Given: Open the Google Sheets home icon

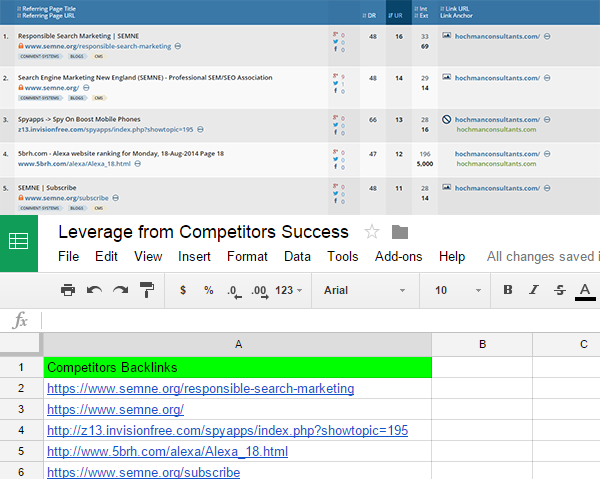Looking at the screenshot, I should point(19,241).
